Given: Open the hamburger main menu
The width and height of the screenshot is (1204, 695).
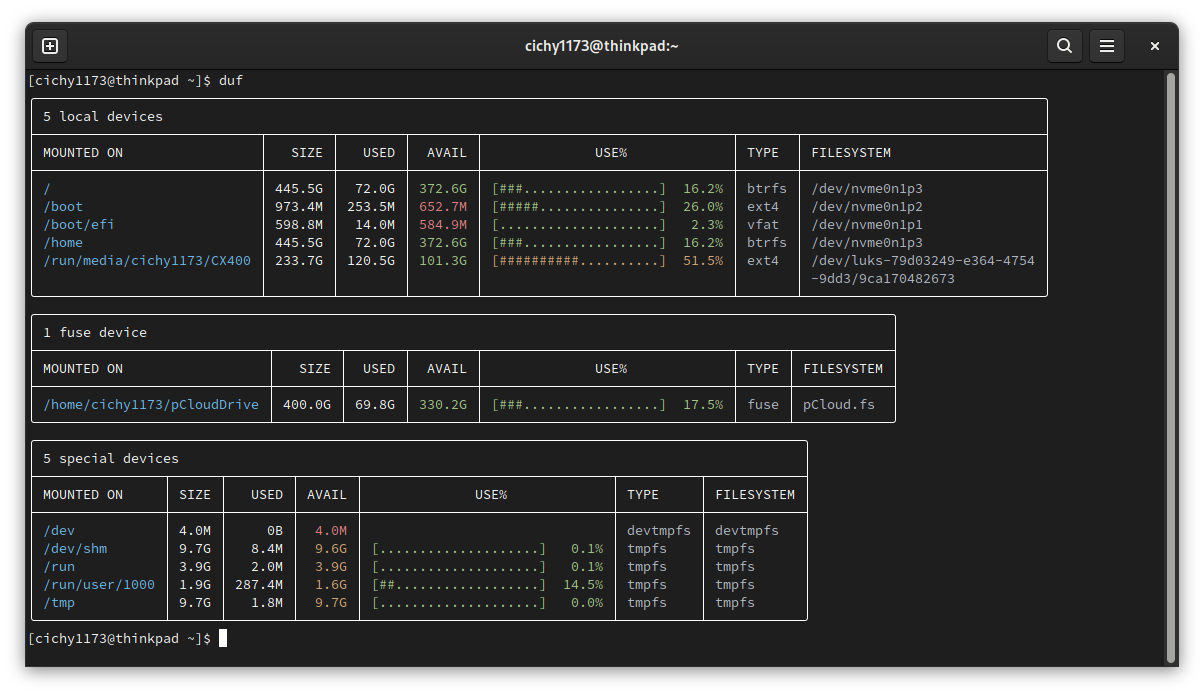Looking at the screenshot, I should 1107,46.
